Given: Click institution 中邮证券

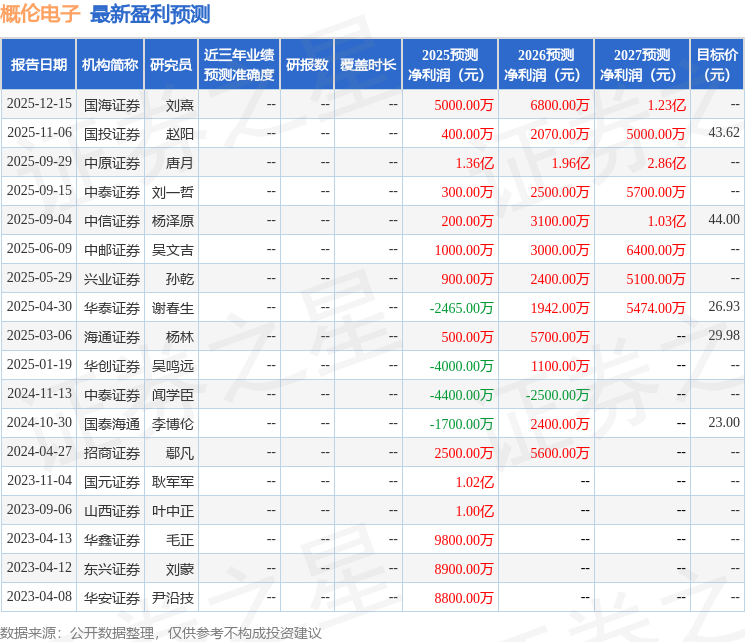Looking at the screenshot, I should [112, 250].
